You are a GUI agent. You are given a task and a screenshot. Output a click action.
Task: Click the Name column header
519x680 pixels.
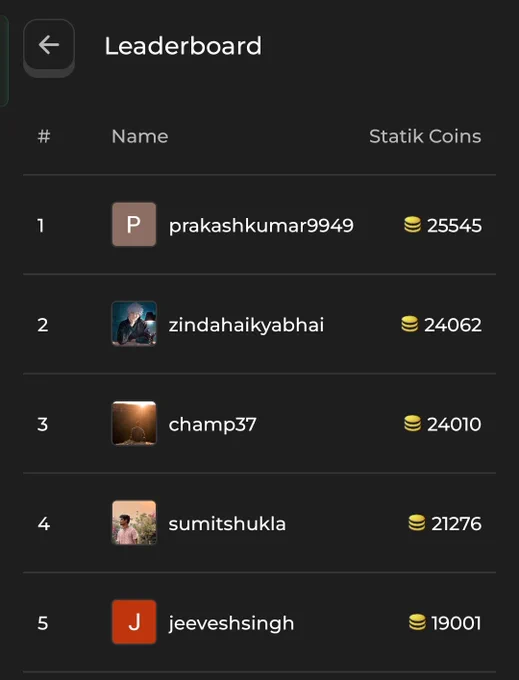point(140,136)
